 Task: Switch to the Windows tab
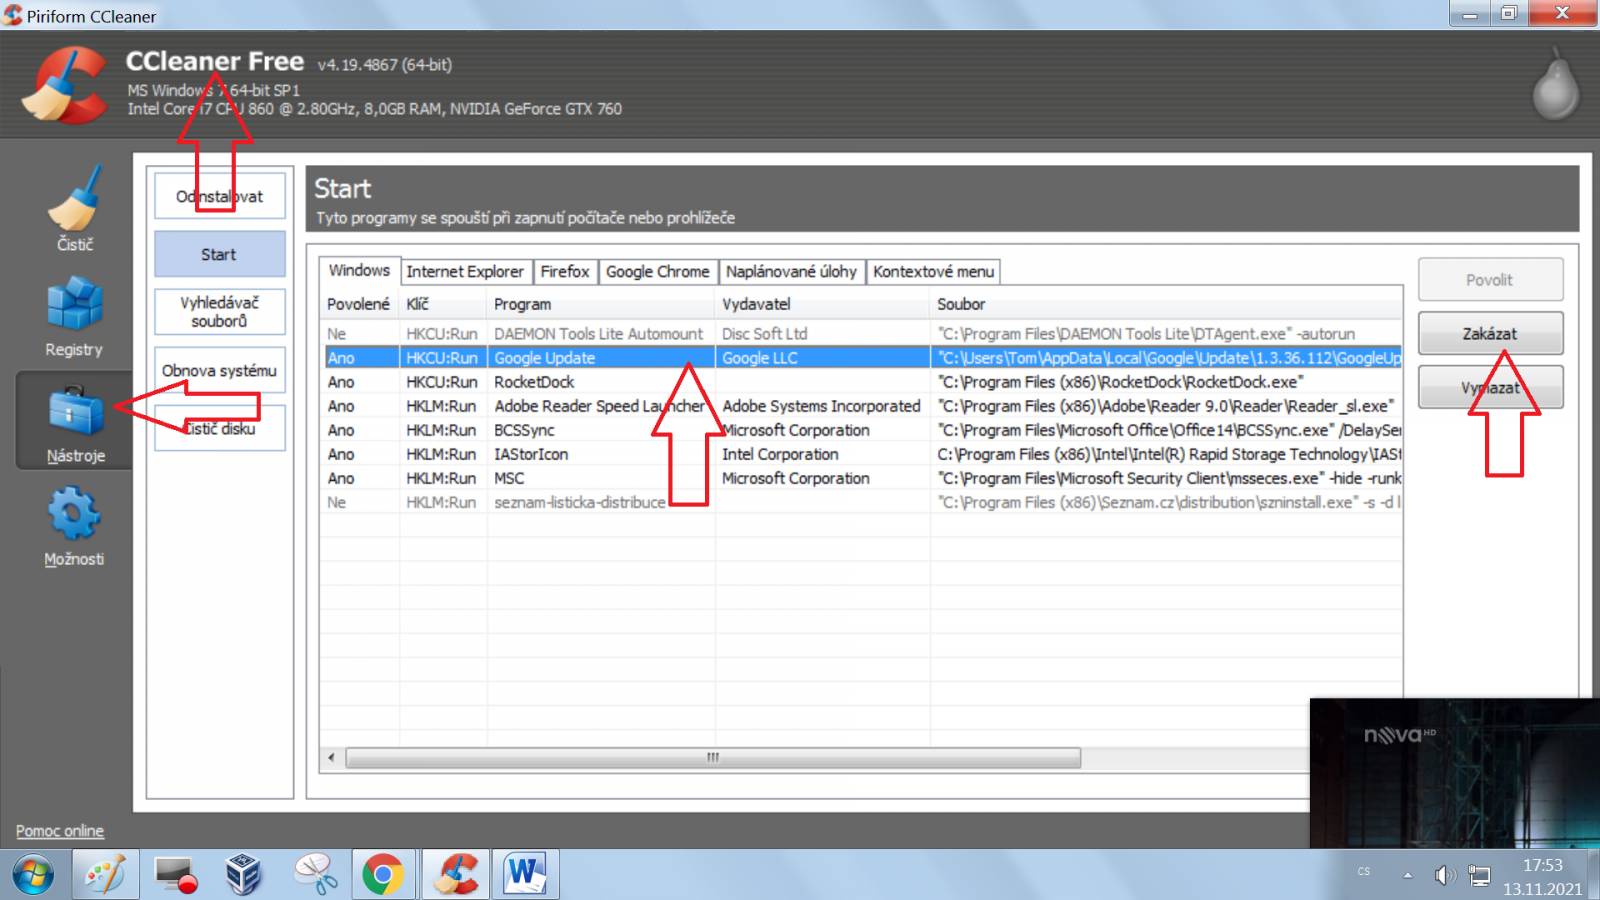(x=359, y=270)
